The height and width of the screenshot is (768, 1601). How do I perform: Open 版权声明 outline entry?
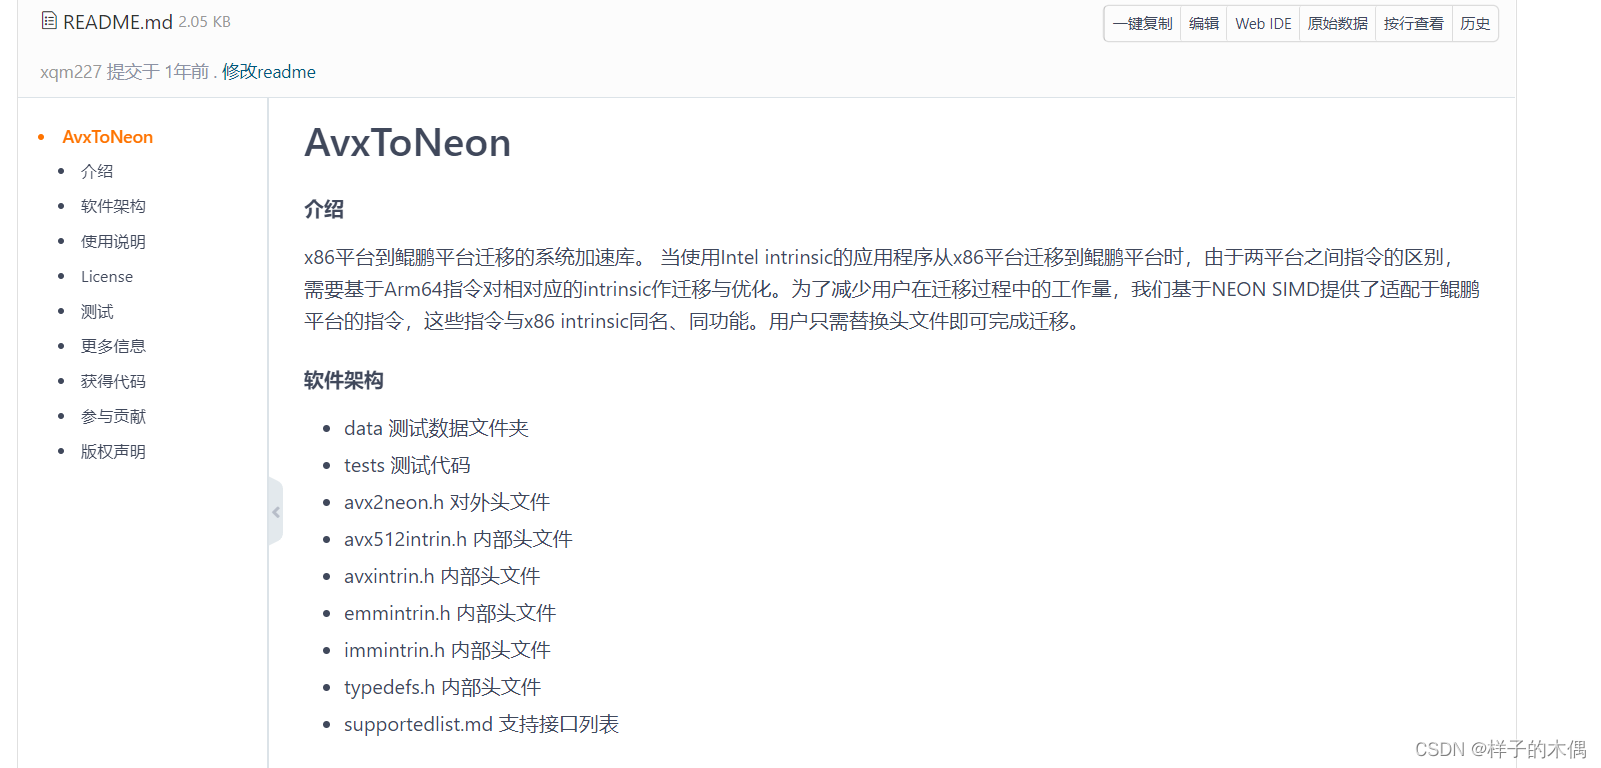[x=113, y=452]
